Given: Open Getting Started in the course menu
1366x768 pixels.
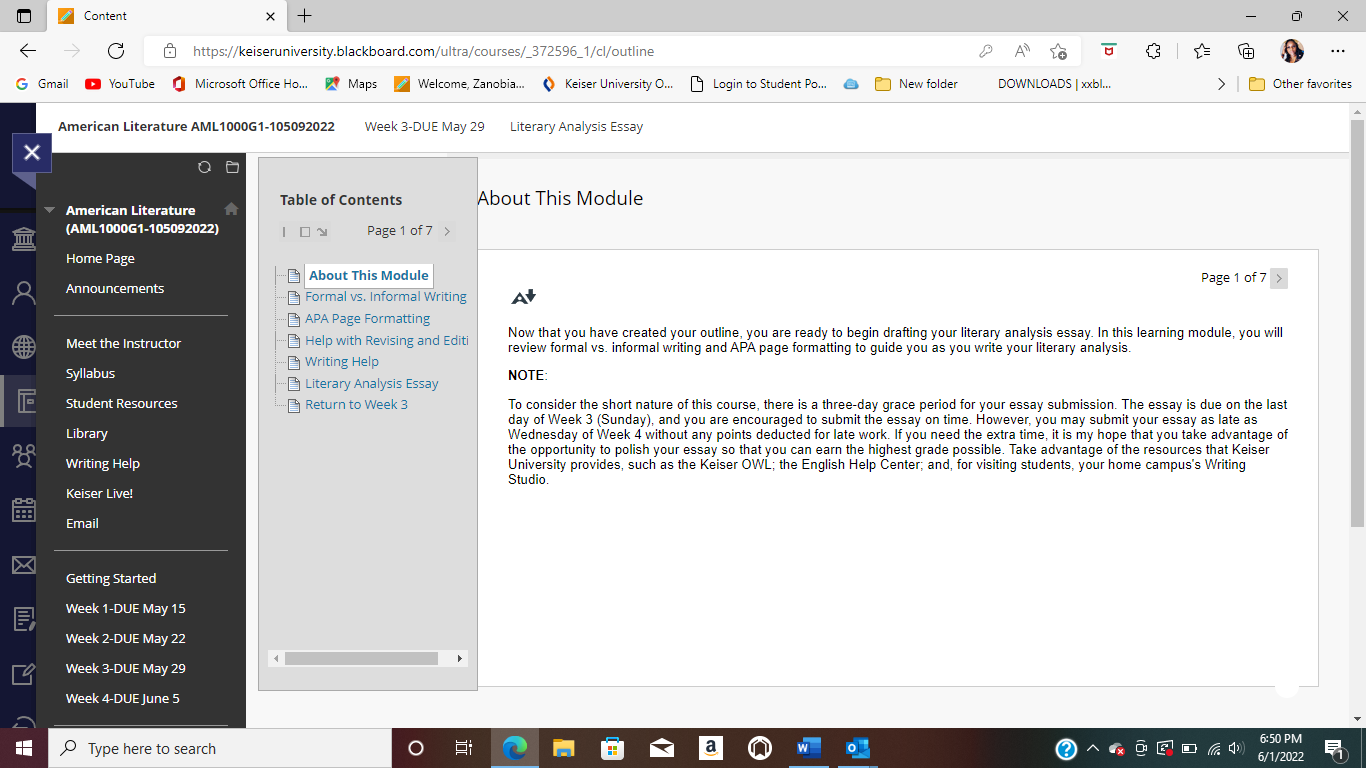Looking at the screenshot, I should pyautogui.click(x=111, y=578).
